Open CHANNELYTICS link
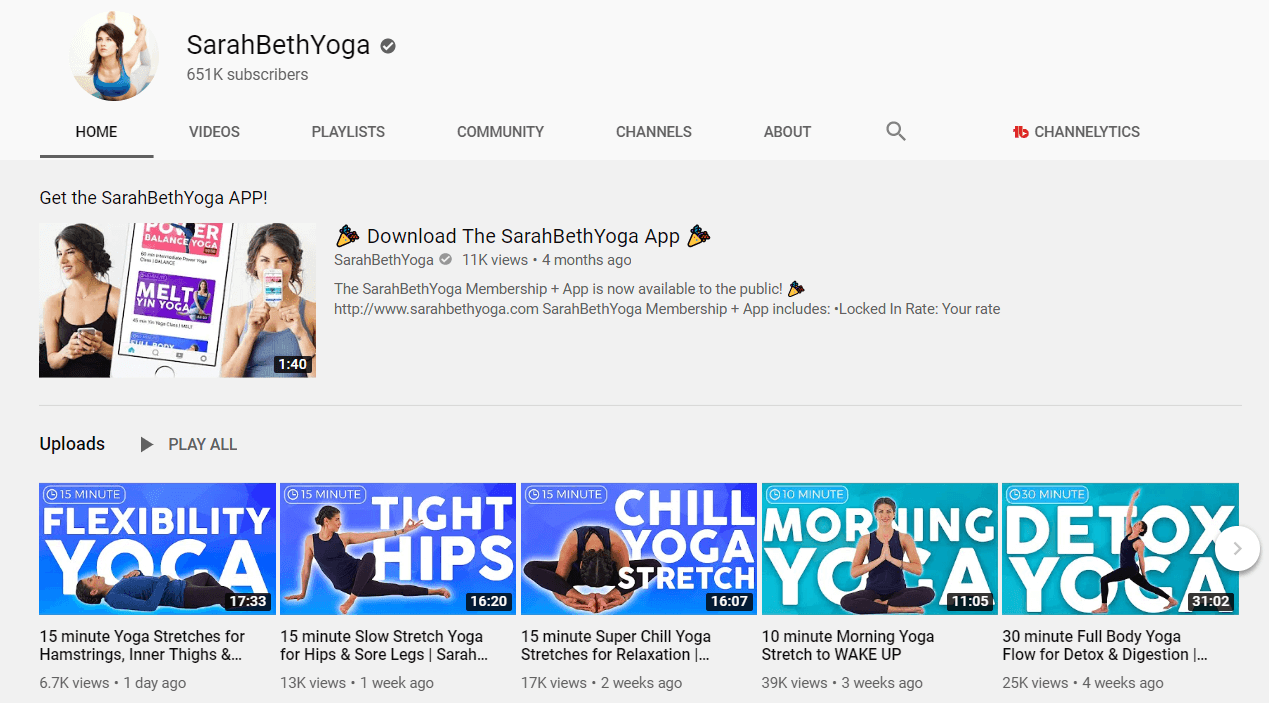The width and height of the screenshot is (1269, 703). [1087, 132]
